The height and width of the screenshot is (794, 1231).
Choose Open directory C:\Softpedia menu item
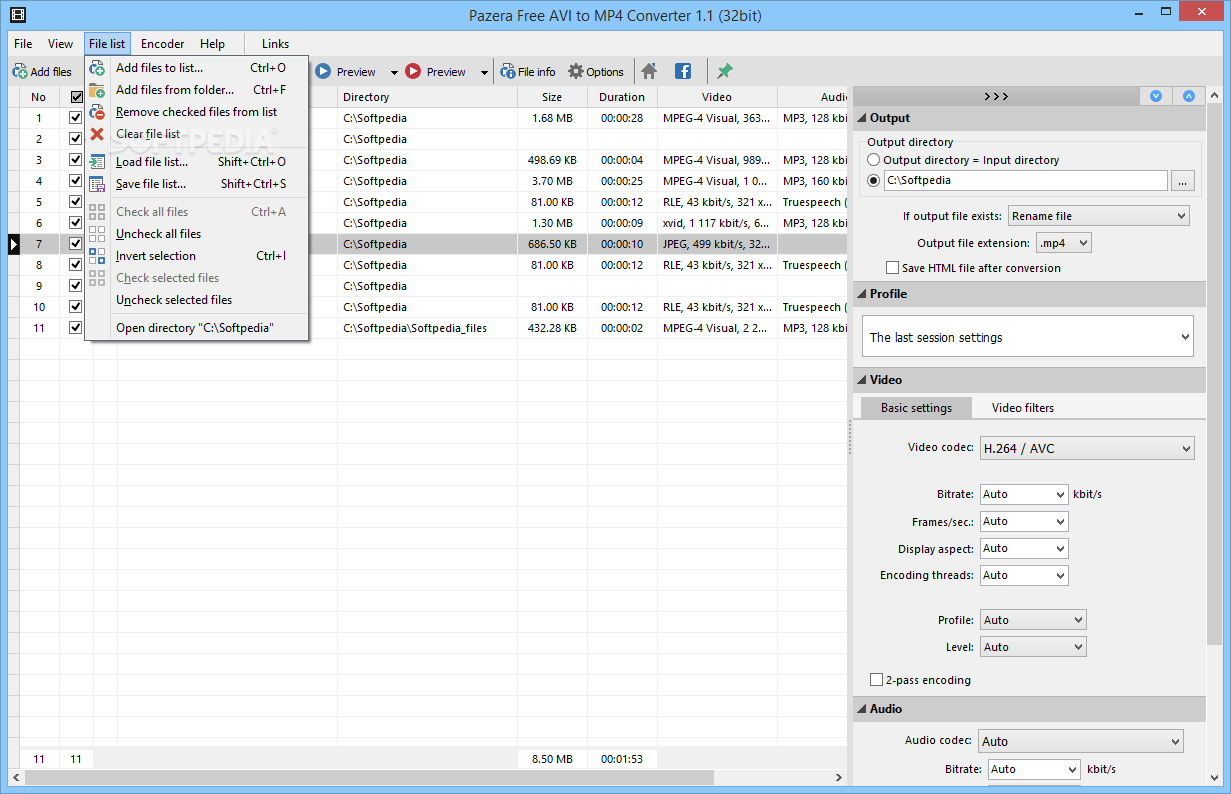point(196,328)
